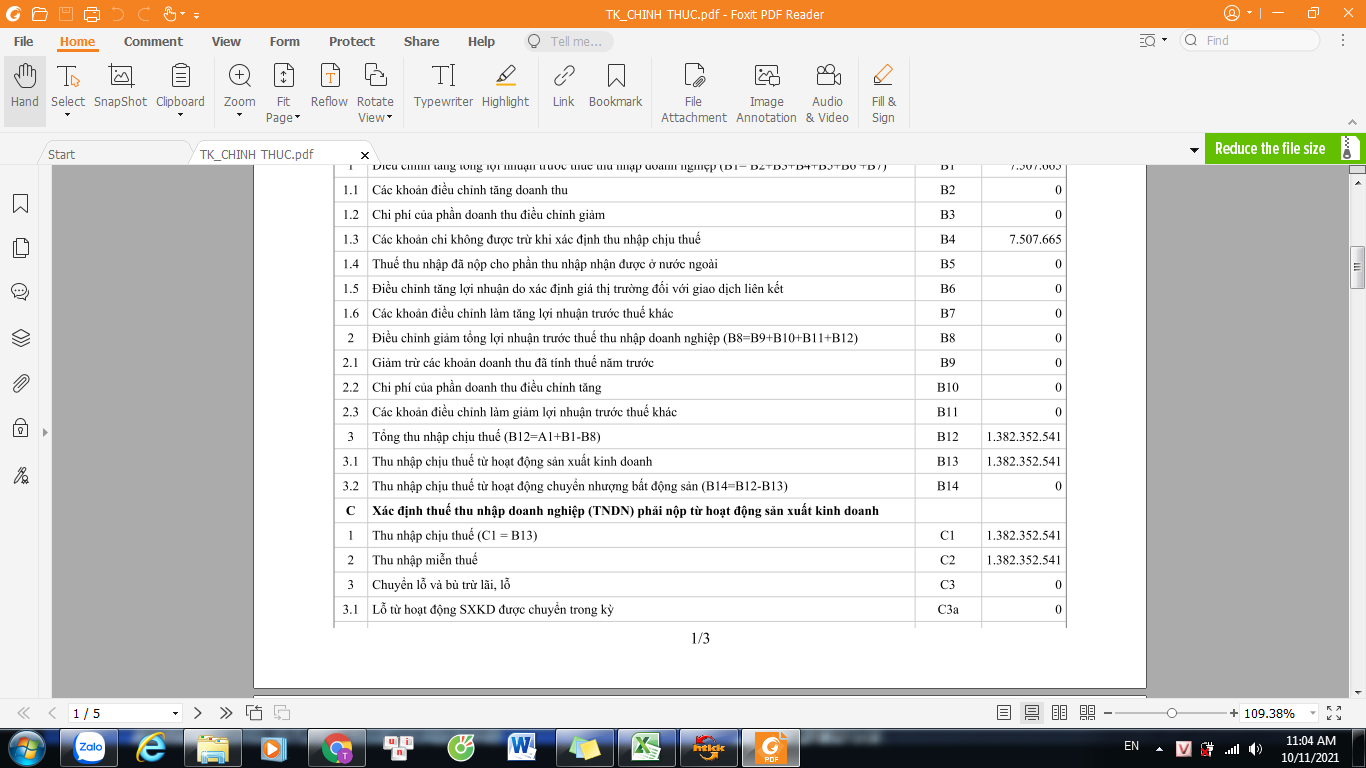
Task: Switch to the Protect tab
Action: pyautogui.click(x=352, y=41)
